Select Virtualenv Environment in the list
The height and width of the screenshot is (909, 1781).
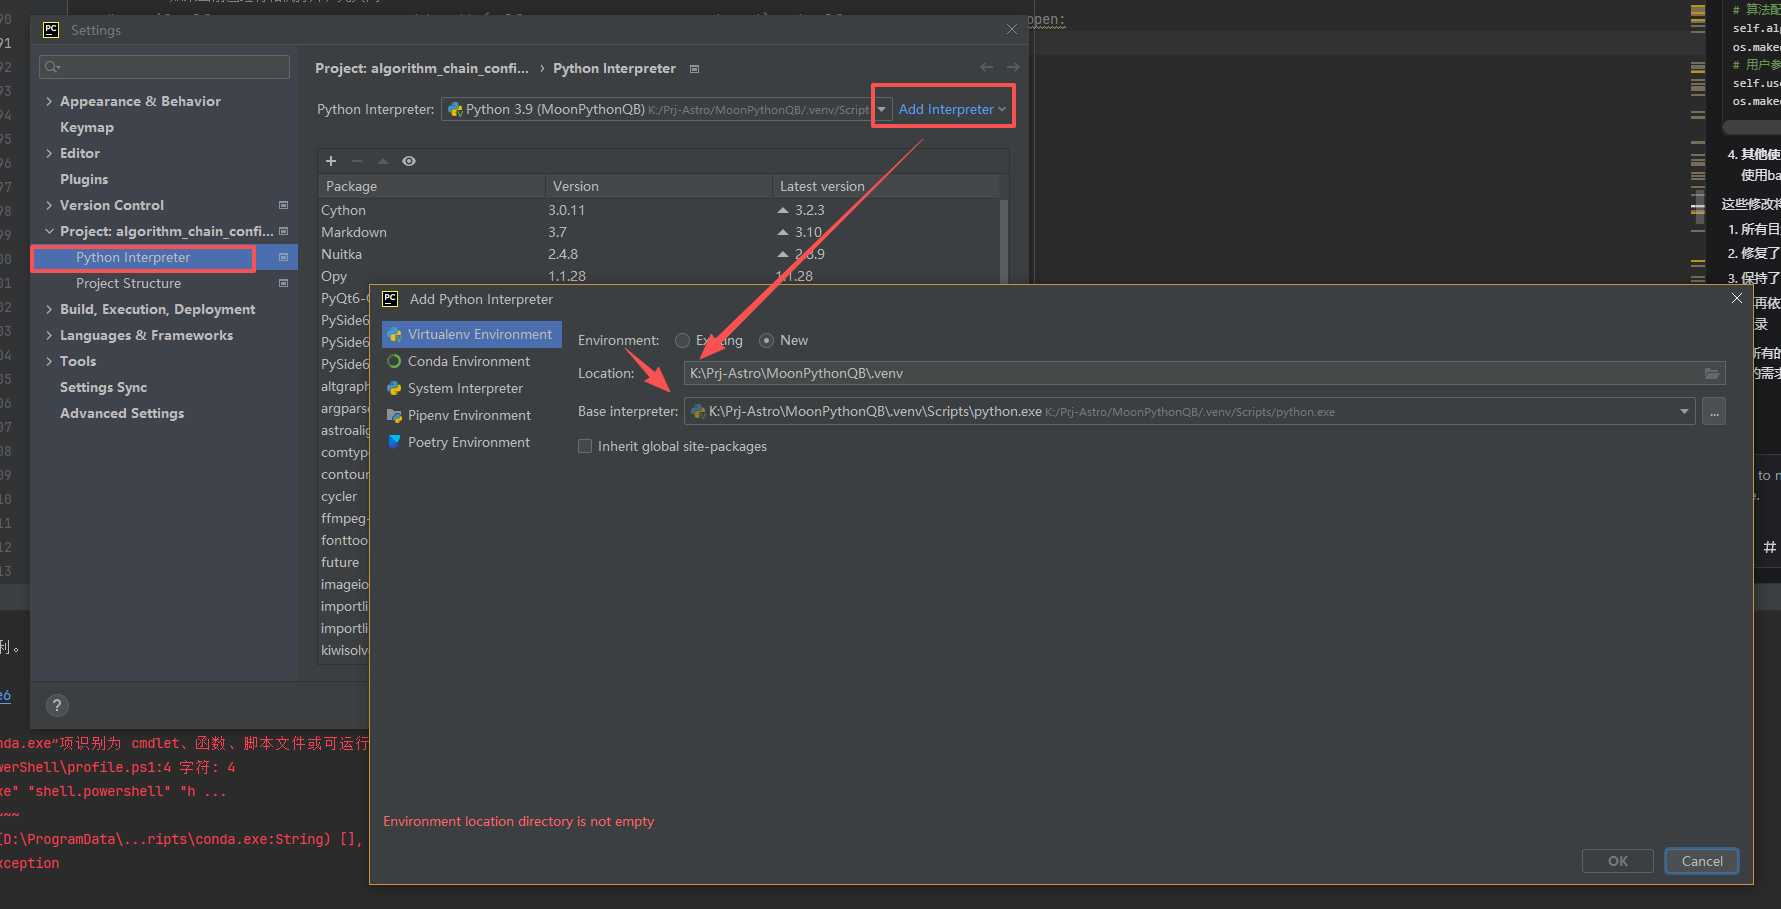[x=471, y=334]
